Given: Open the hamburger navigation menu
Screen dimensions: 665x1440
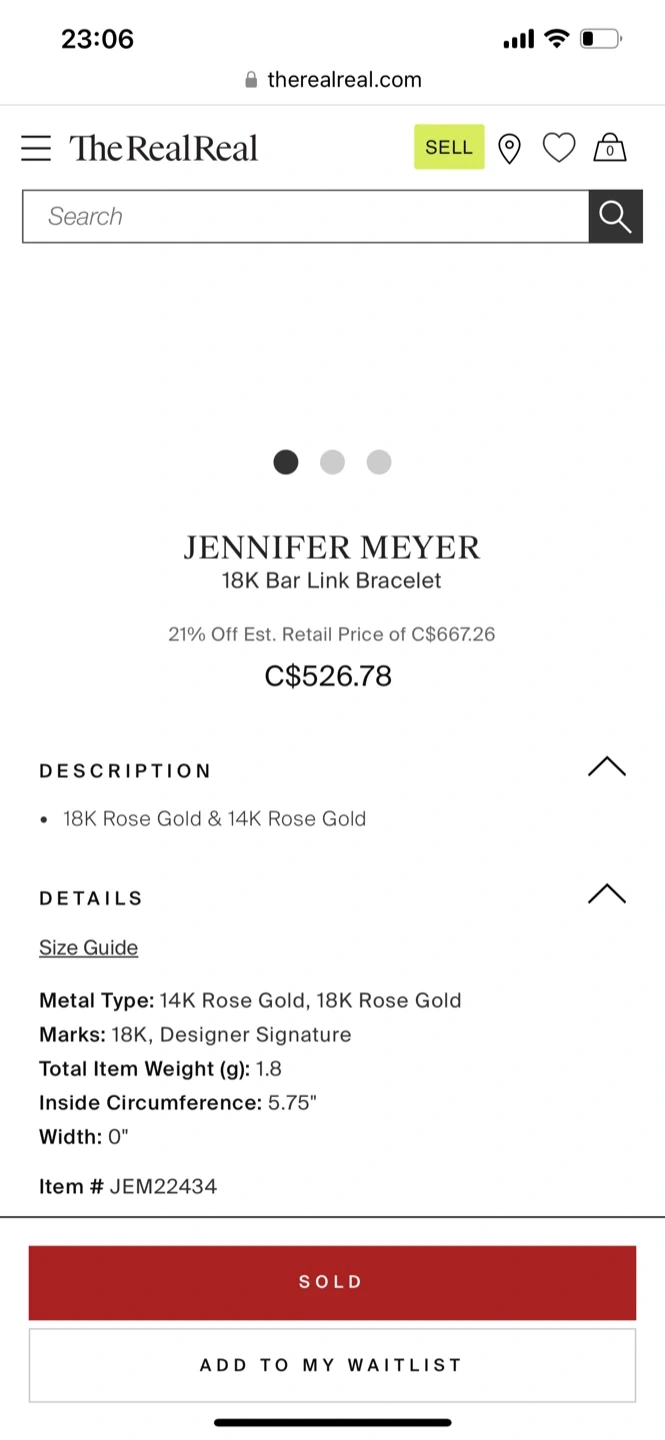Looking at the screenshot, I should coord(36,148).
